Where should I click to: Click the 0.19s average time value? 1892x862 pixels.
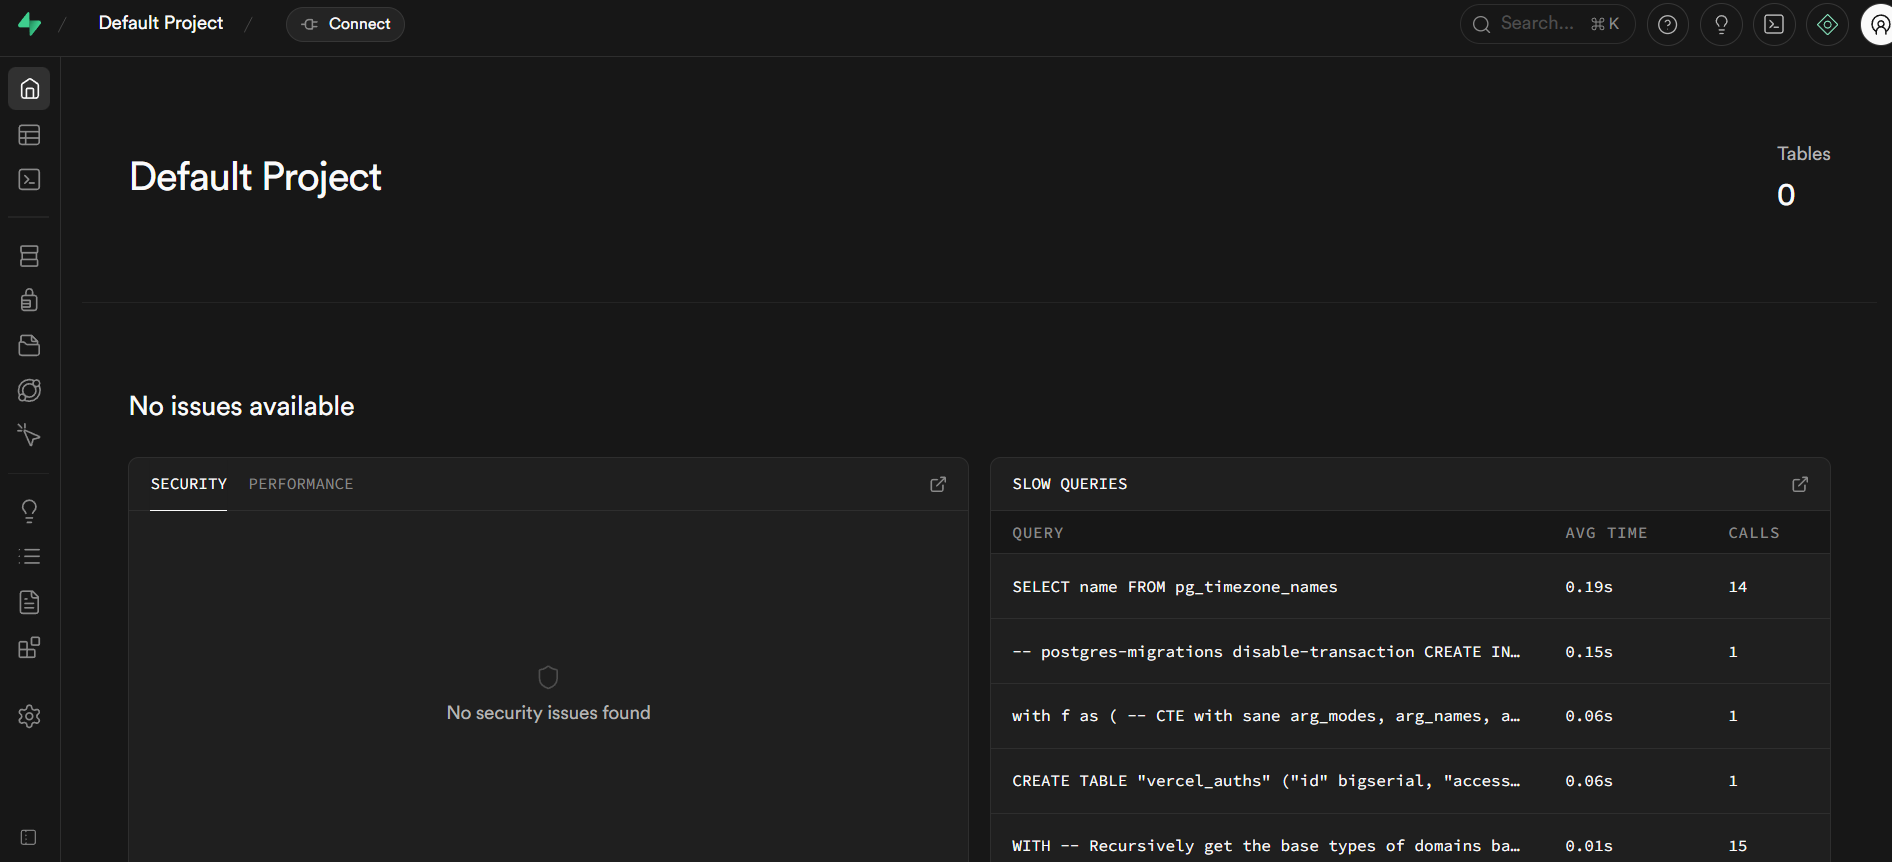[1589, 587]
